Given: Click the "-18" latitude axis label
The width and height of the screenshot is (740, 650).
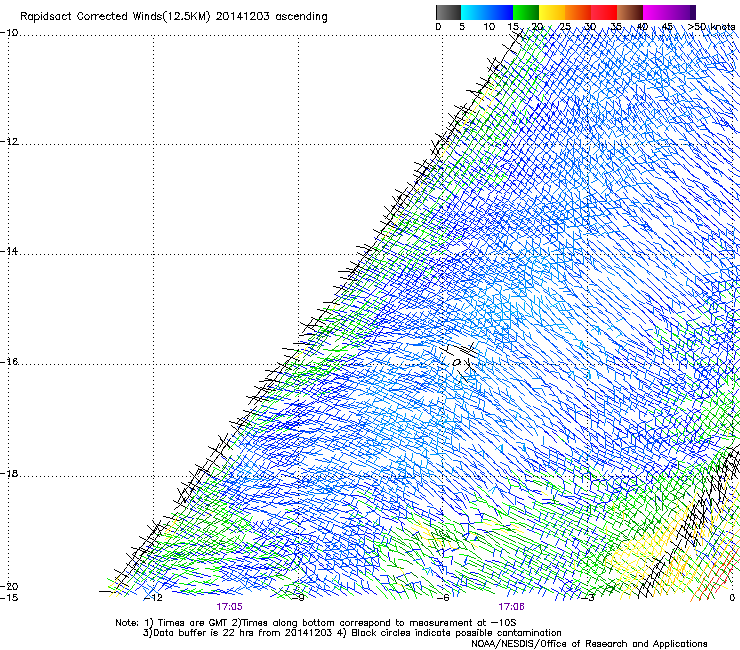Looking at the screenshot, I should pos(9,474).
